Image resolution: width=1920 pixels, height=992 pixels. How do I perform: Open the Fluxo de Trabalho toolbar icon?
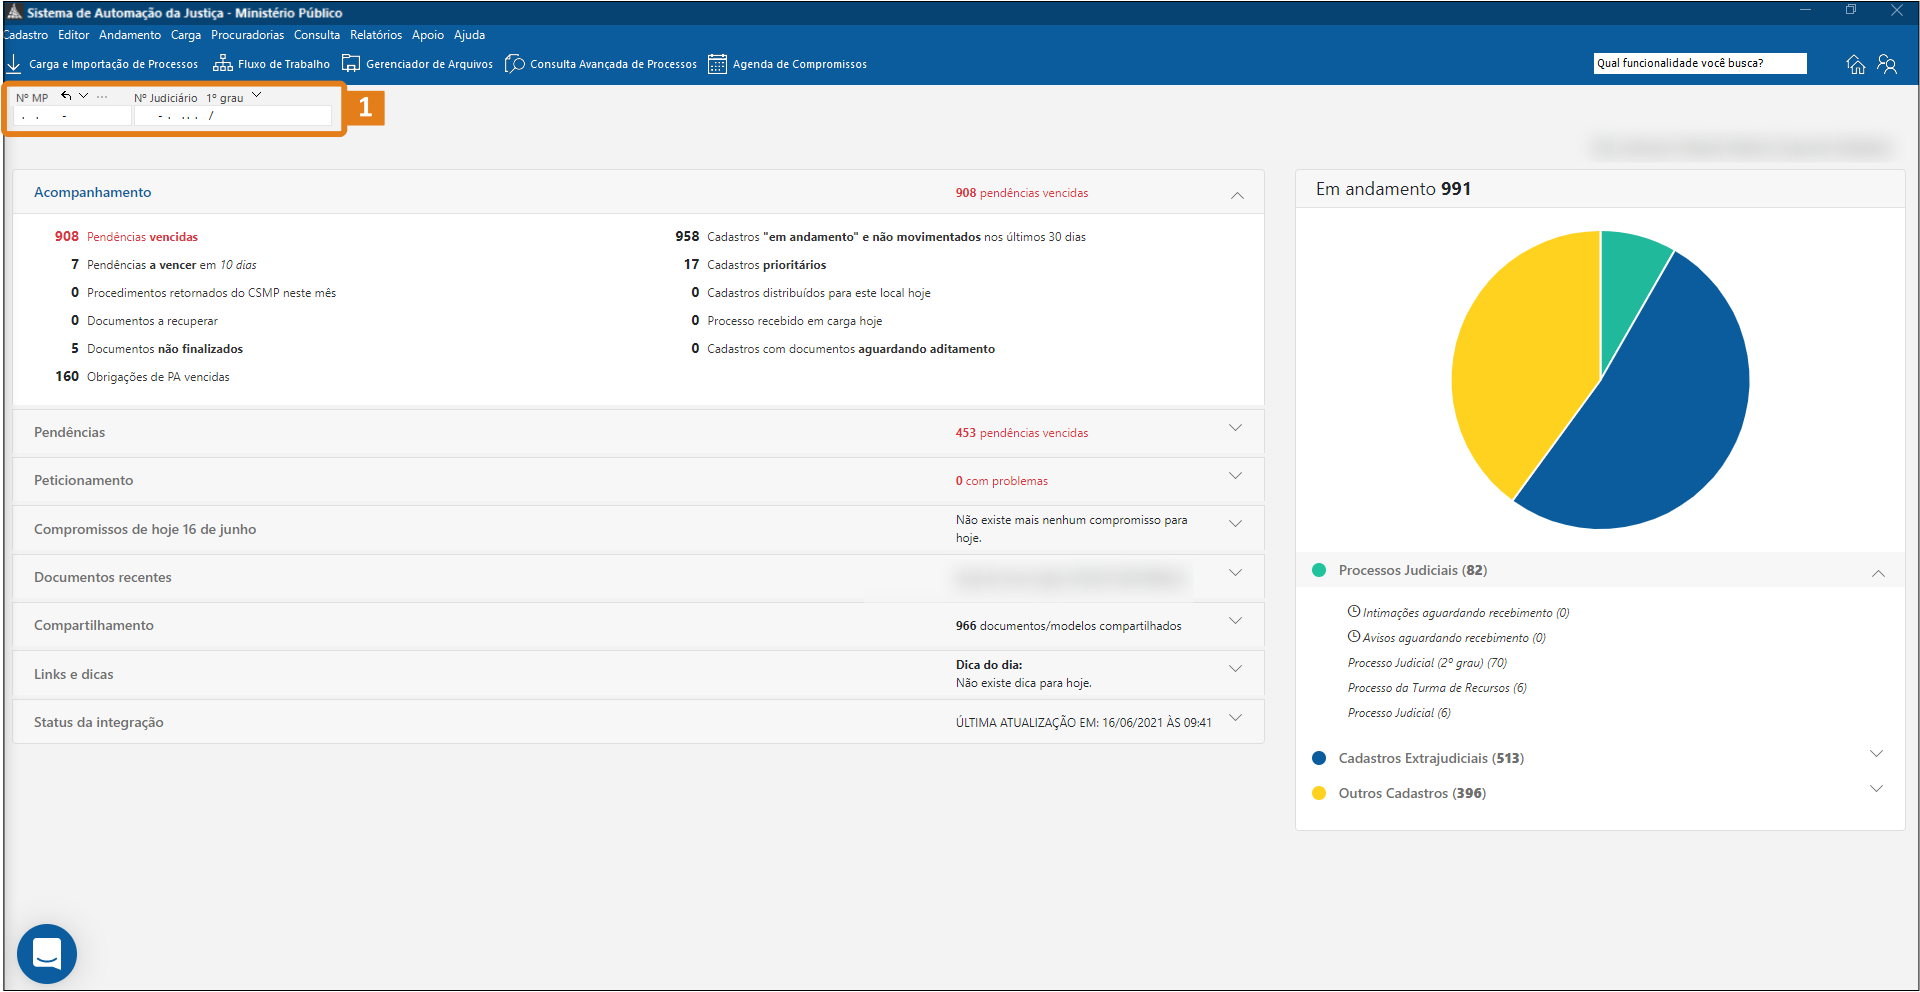click(x=222, y=64)
